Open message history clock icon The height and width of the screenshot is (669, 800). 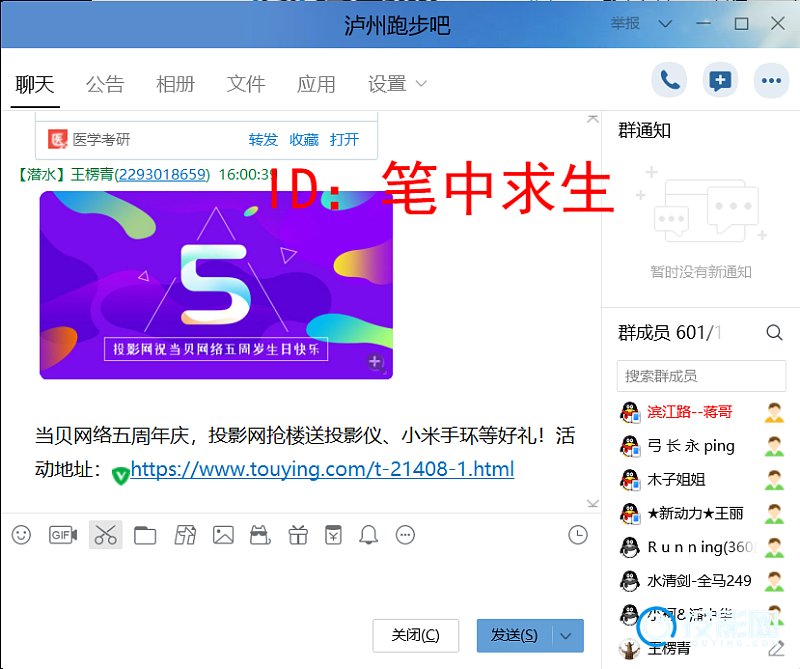[578, 535]
